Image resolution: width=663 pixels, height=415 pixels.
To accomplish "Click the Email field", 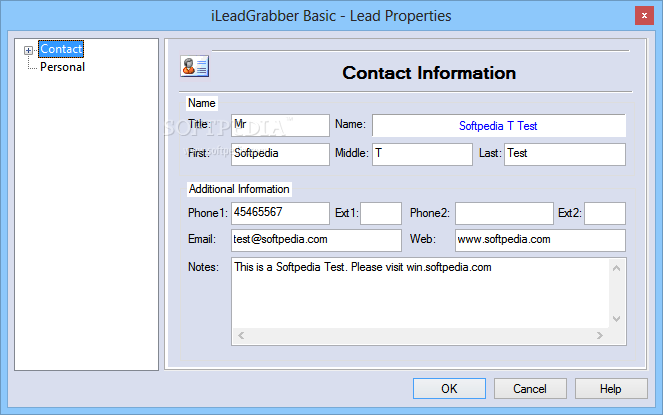I will click(x=316, y=240).
